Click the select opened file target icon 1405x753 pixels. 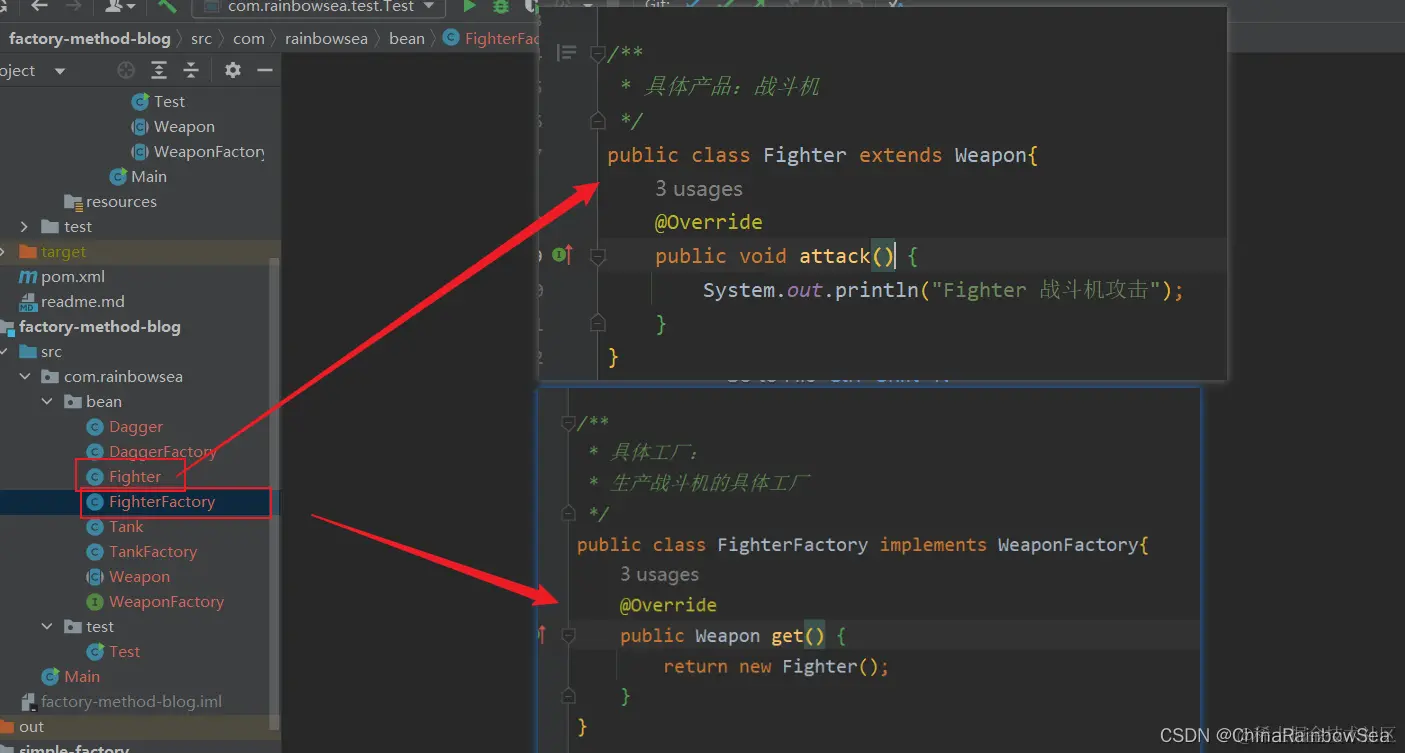(x=126, y=70)
